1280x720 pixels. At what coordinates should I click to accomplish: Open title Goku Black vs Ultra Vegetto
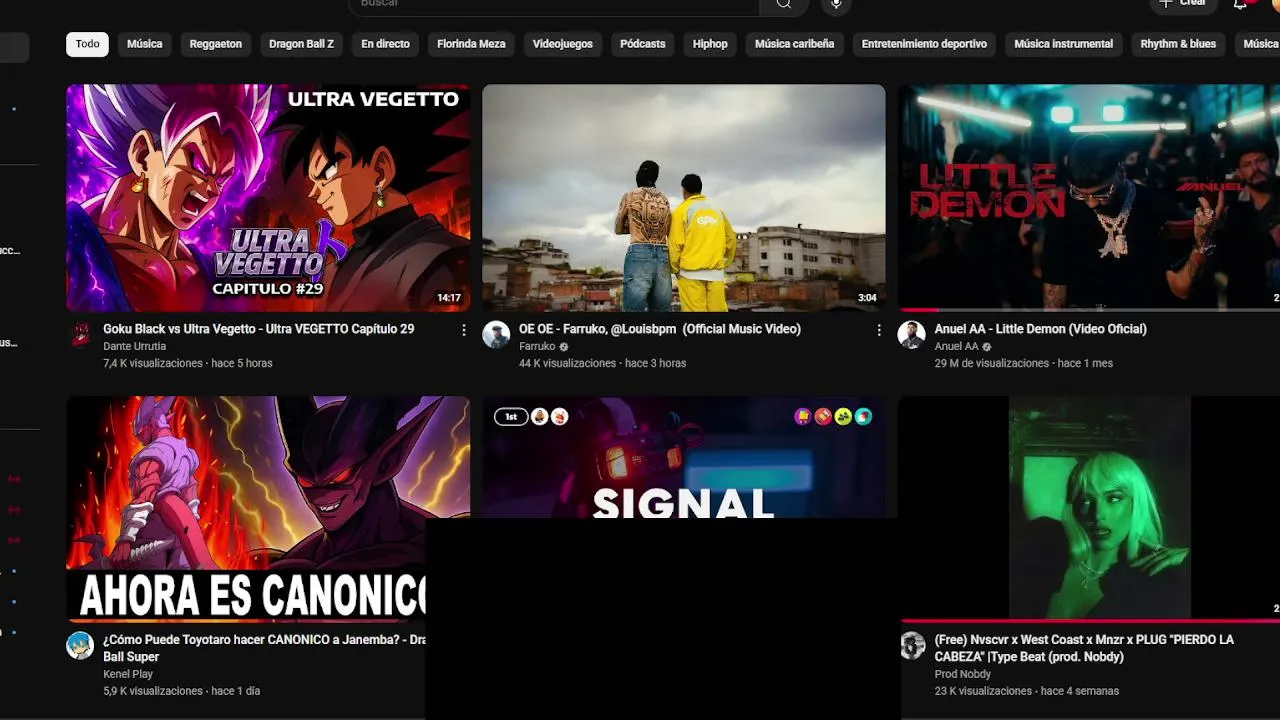258,329
